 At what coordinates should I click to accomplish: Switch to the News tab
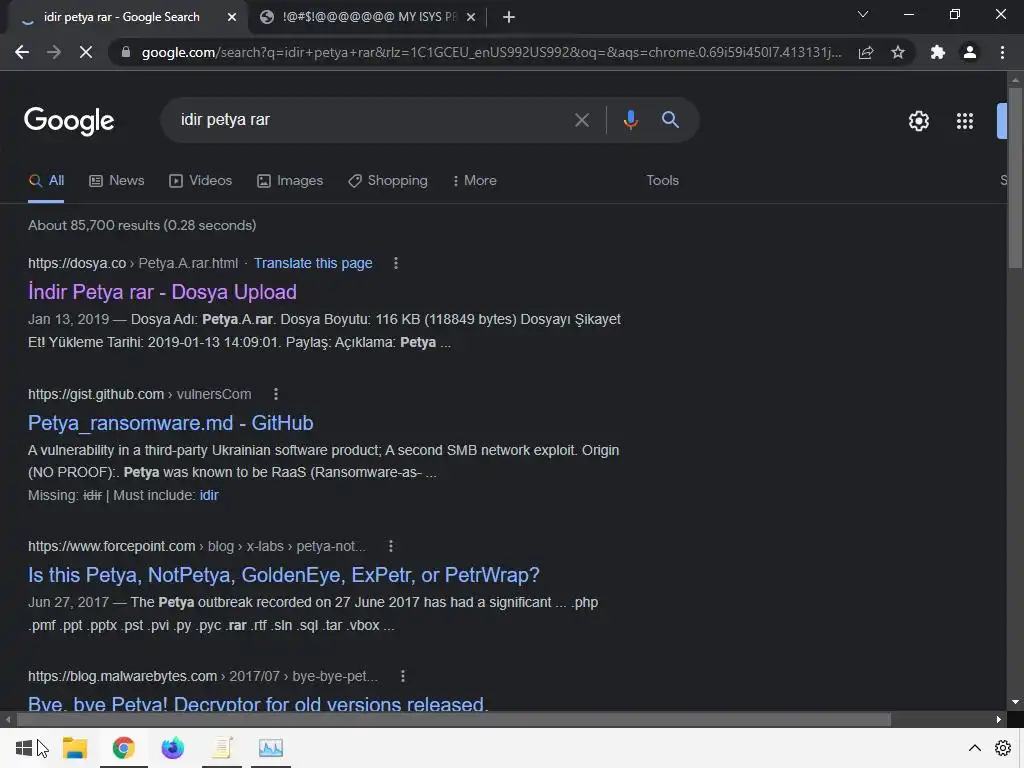coord(116,181)
